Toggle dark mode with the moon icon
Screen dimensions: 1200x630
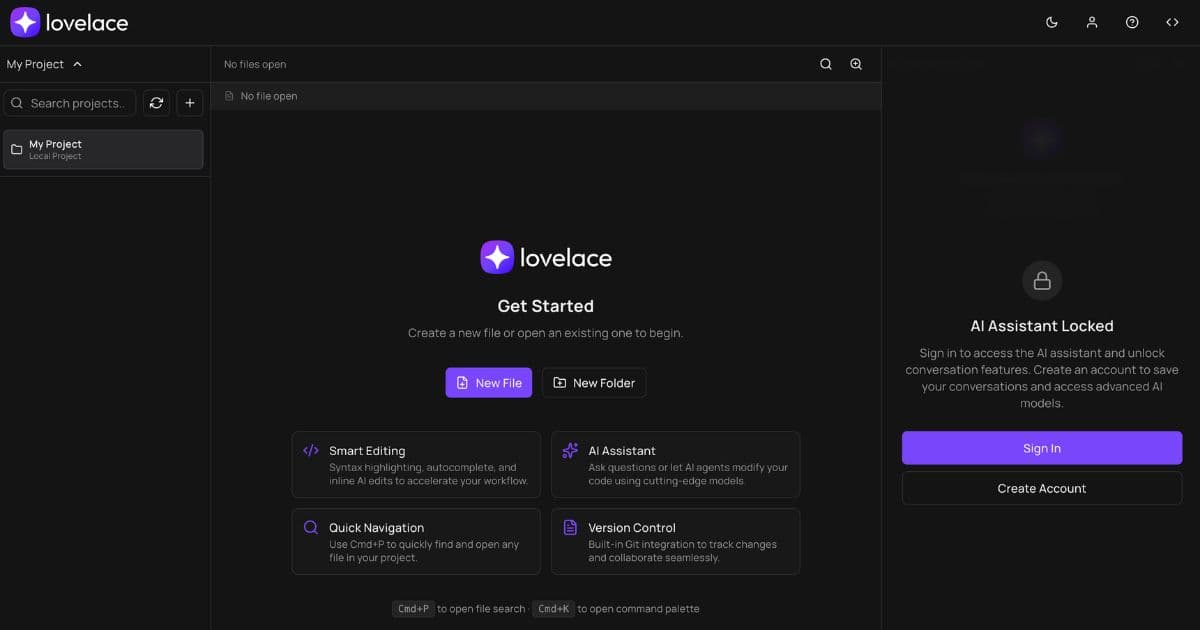(x=1051, y=22)
